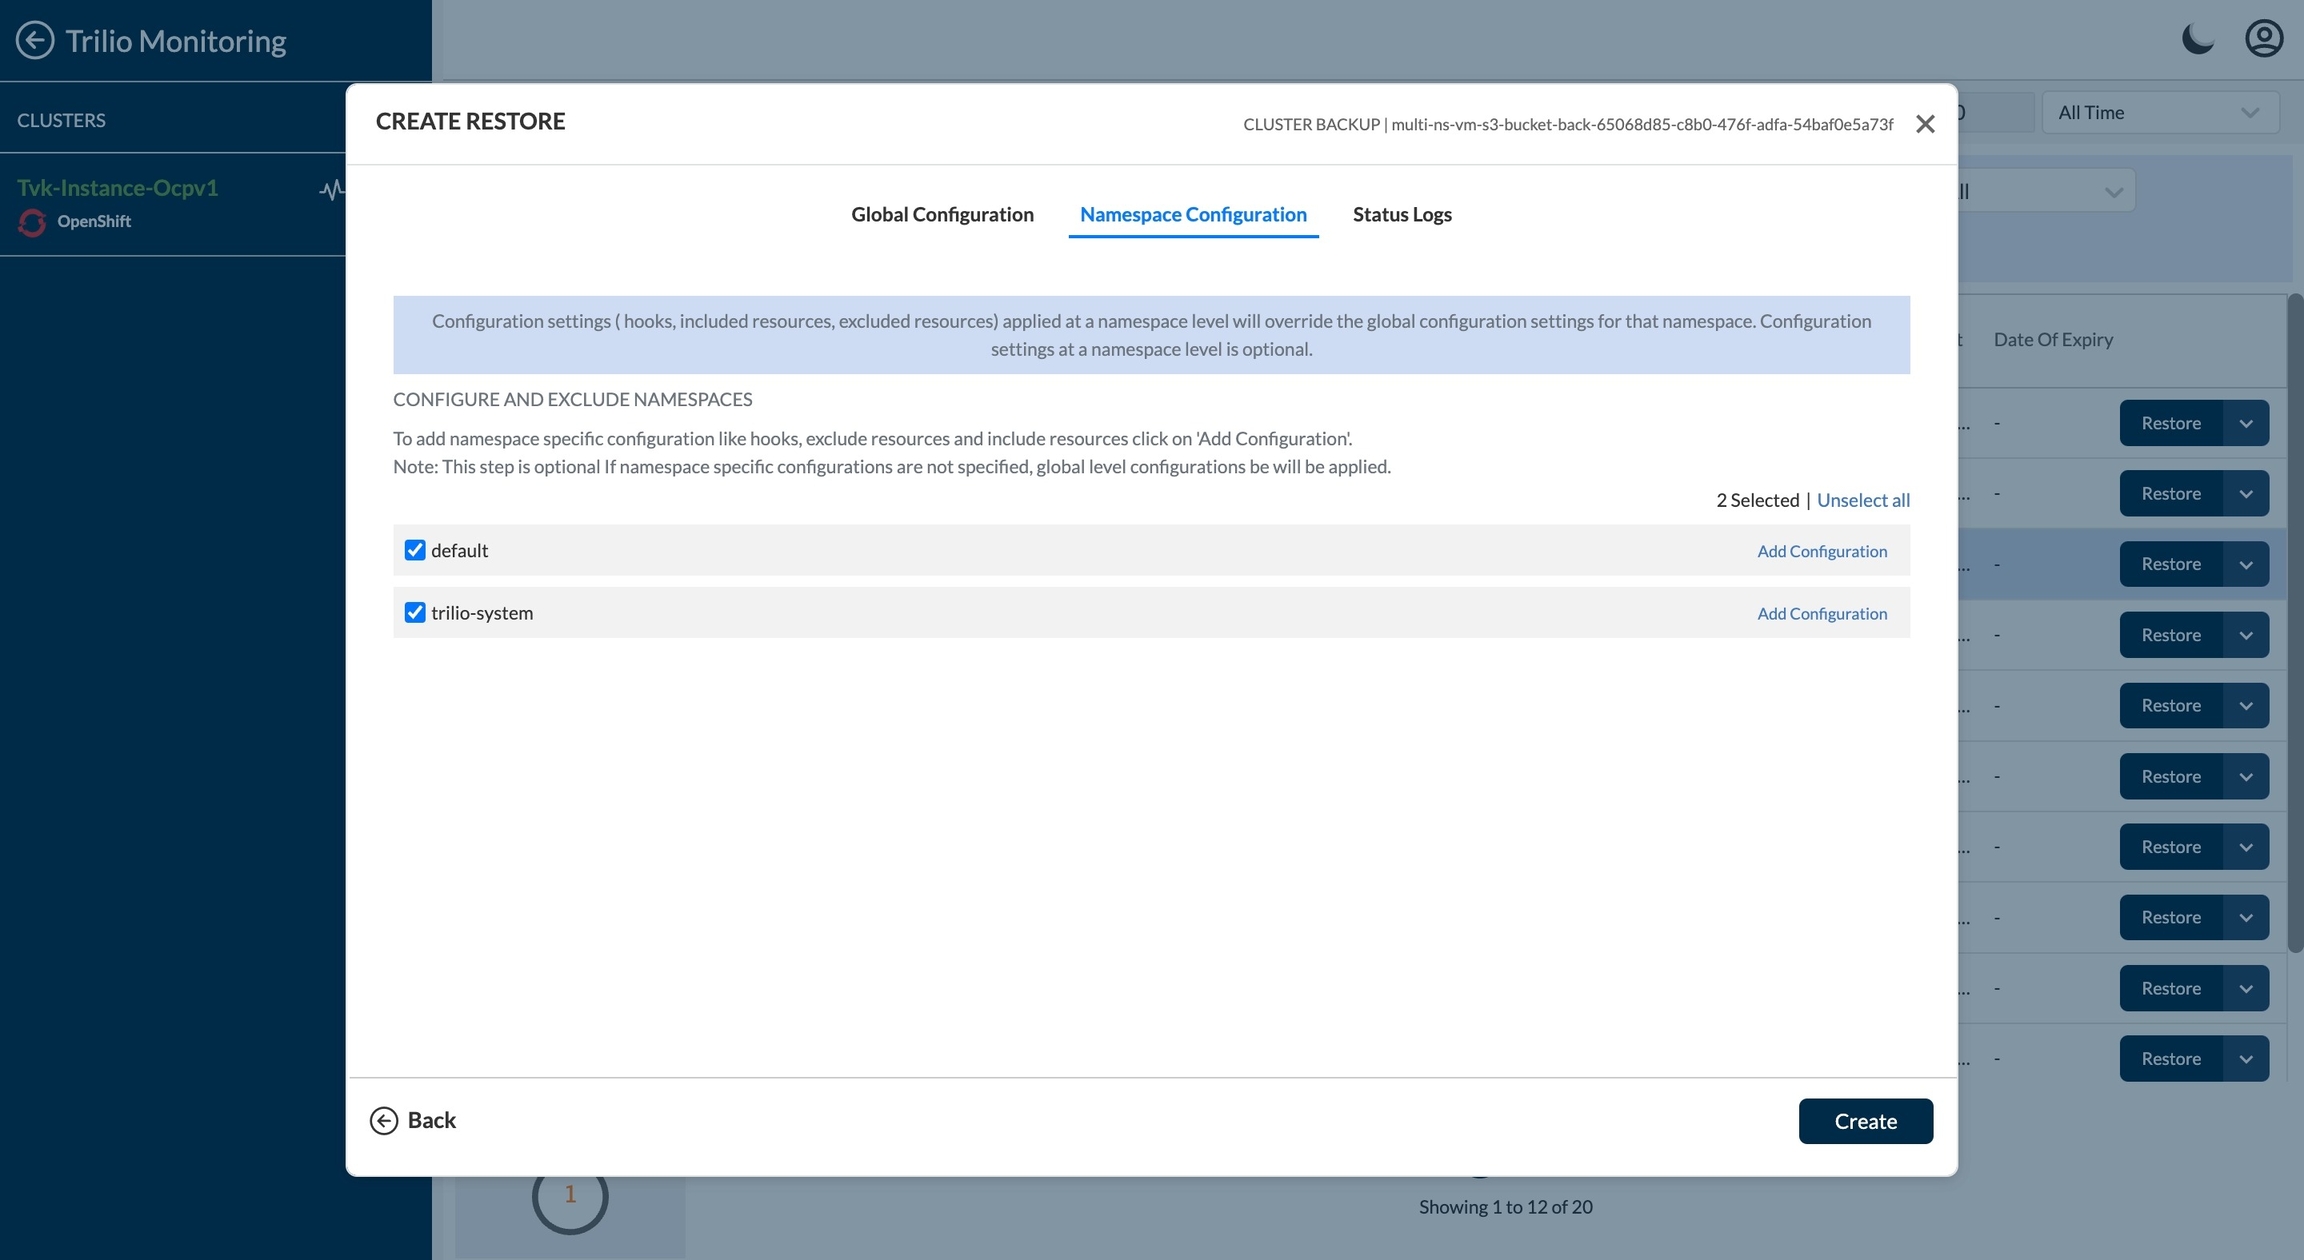Image resolution: width=2304 pixels, height=1260 pixels.
Task: Toggle dark mode moon icon
Action: point(2197,40)
